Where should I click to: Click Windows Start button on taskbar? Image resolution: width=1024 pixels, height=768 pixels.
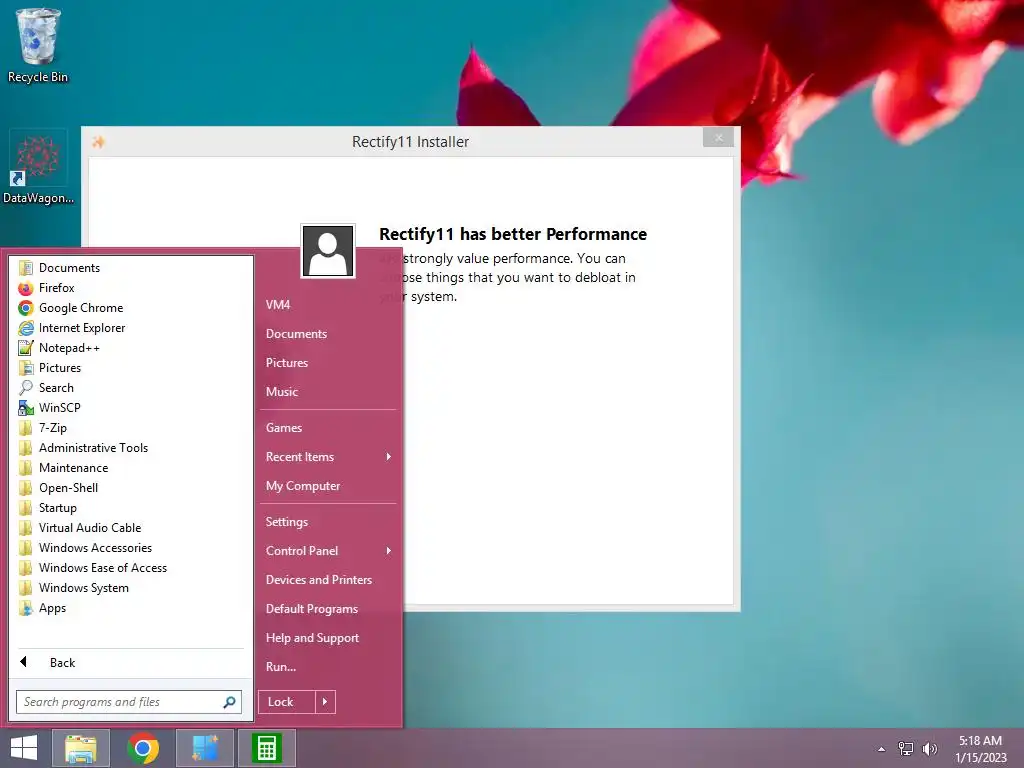pyautogui.click(x=24, y=748)
